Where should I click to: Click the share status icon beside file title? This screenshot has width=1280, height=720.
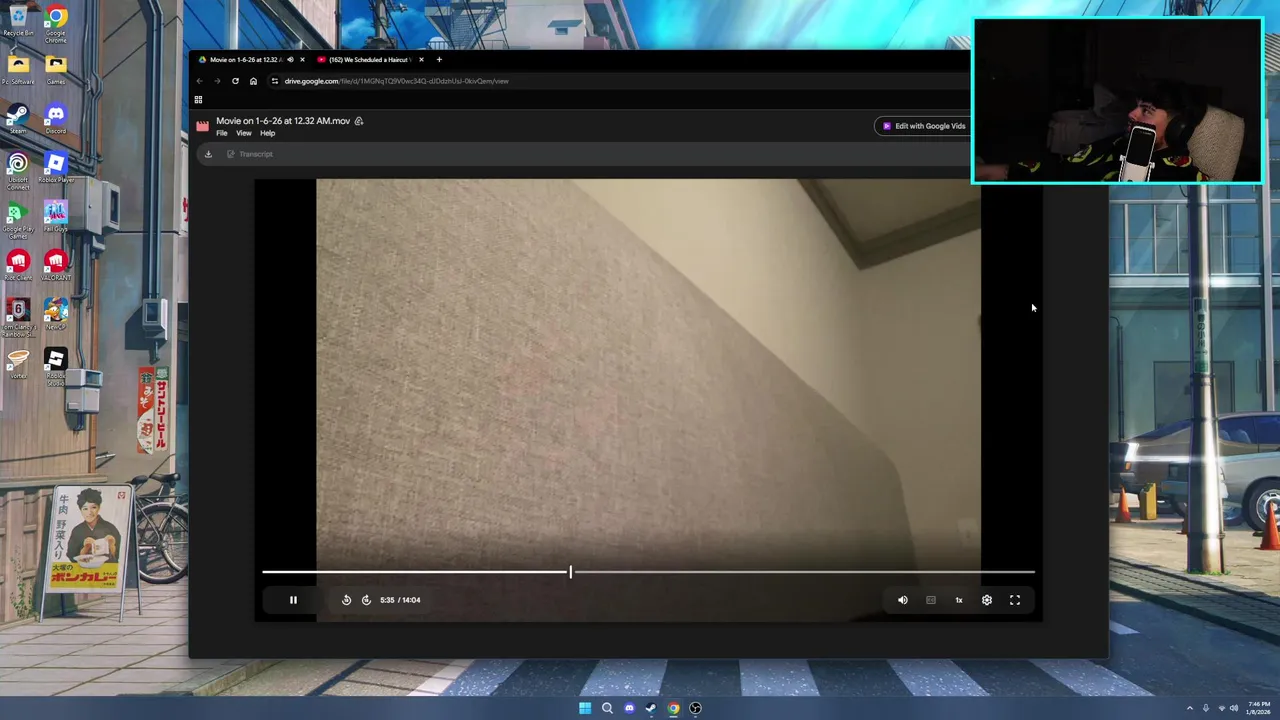tap(359, 121)
